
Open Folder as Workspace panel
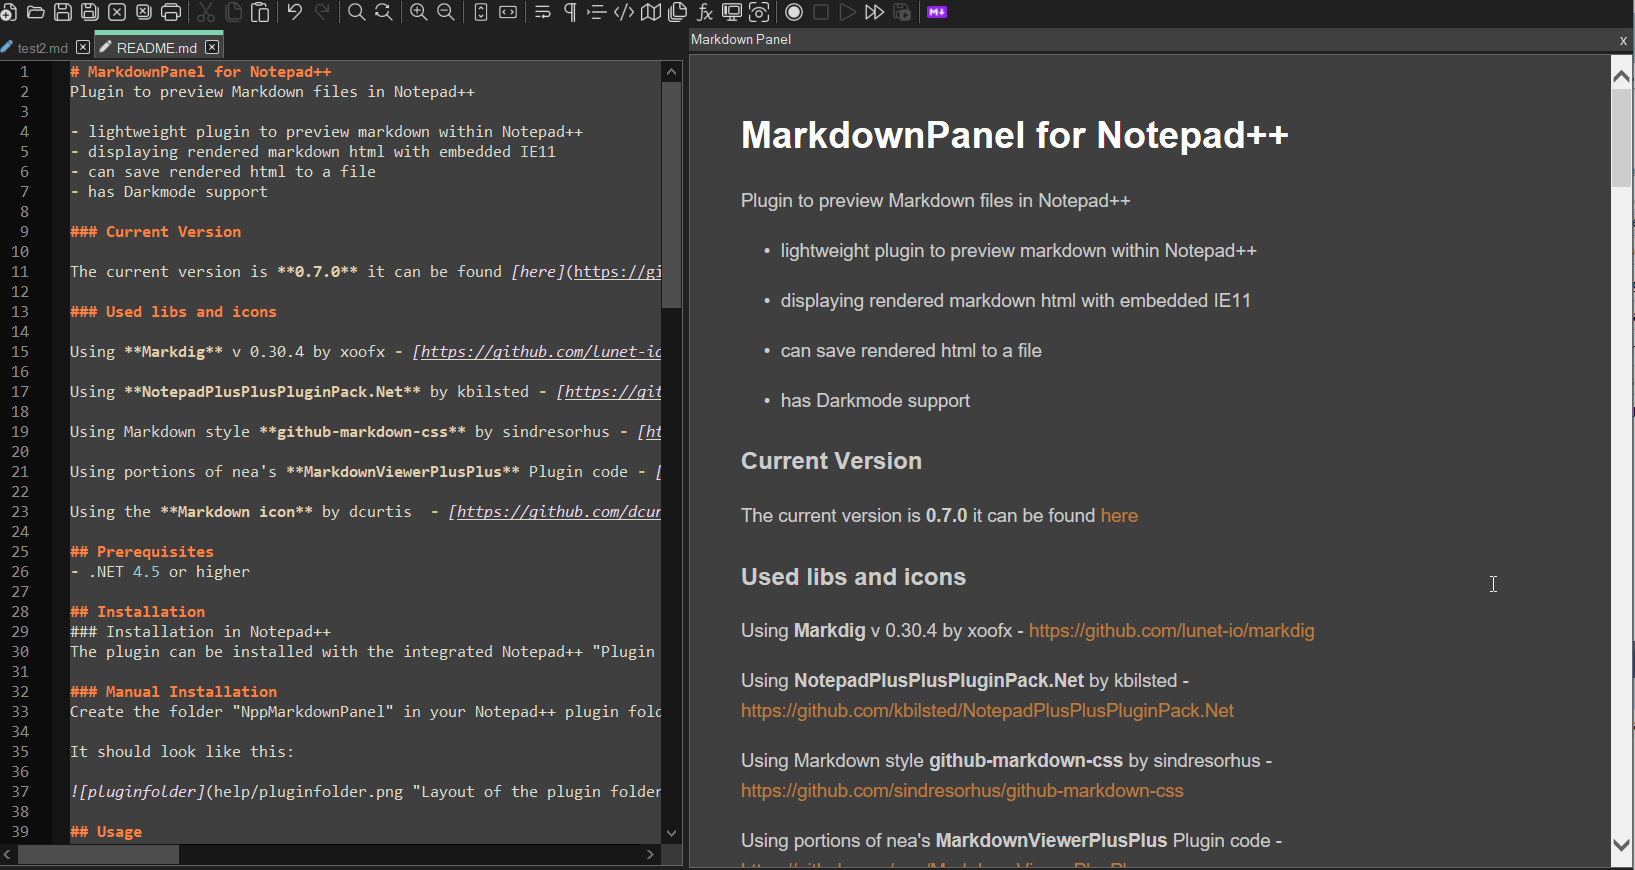732,12
